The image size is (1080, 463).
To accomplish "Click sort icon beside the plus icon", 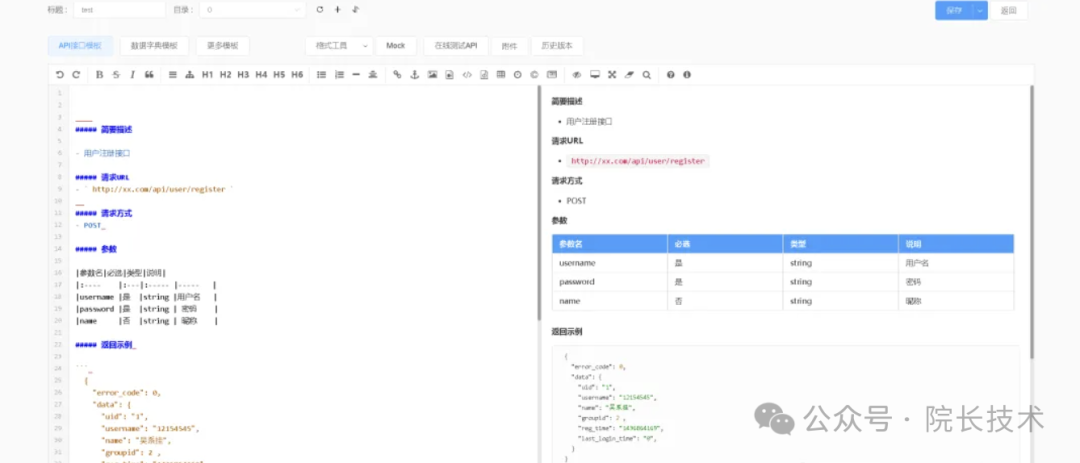I will pos(355,10).
